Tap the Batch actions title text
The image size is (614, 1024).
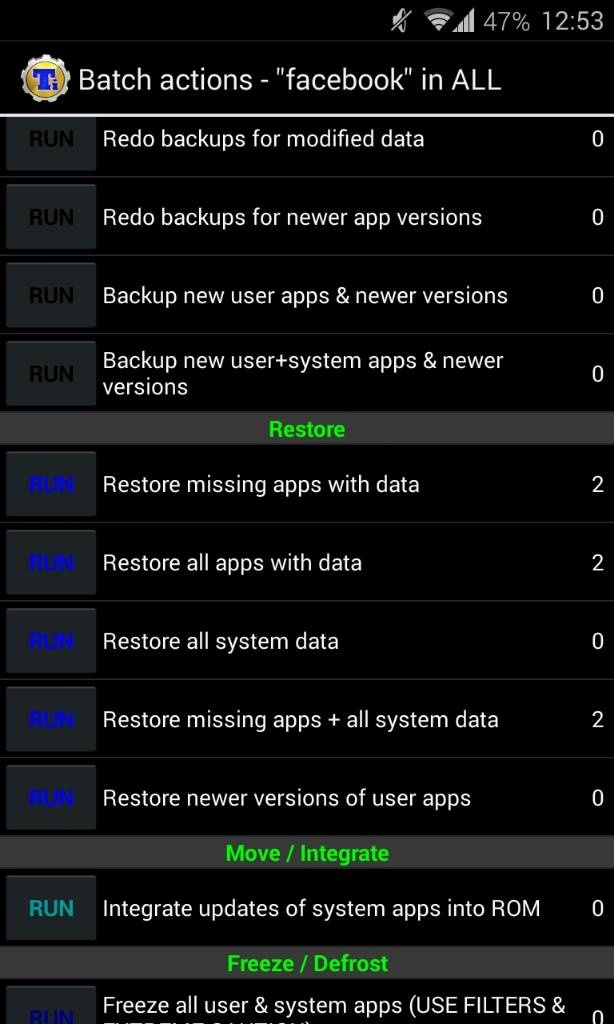tap(289, 80)
